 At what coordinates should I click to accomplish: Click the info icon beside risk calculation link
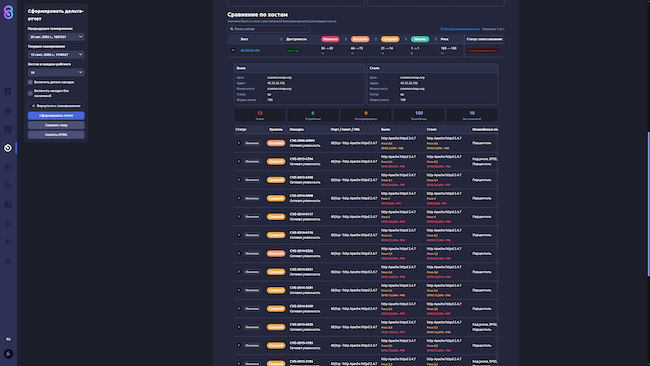(442, 29)
